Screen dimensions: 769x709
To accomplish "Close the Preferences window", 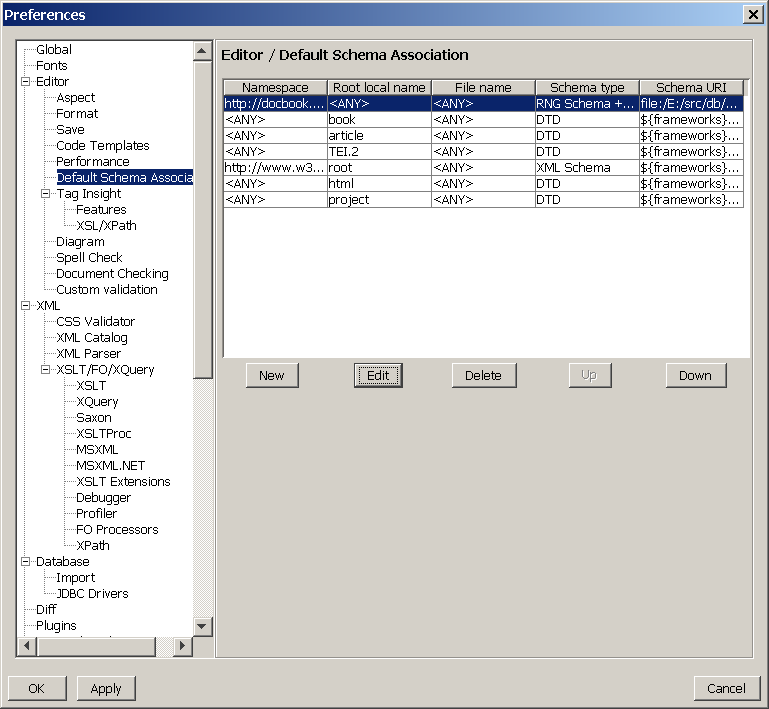I will click(752, 14).
